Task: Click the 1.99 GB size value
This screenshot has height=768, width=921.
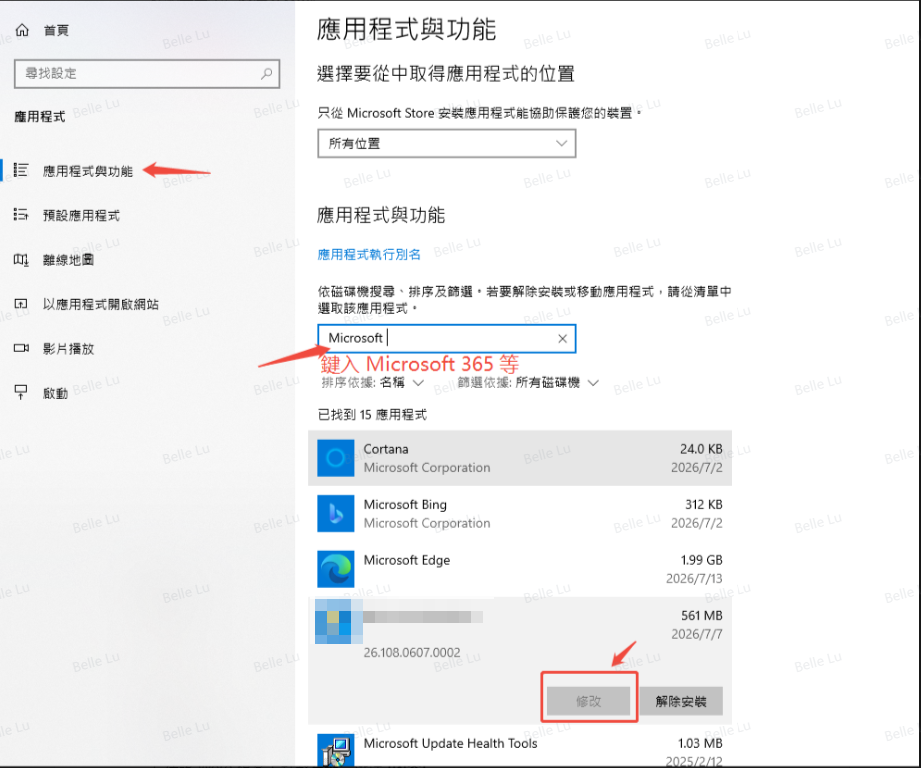Action: 701,560
